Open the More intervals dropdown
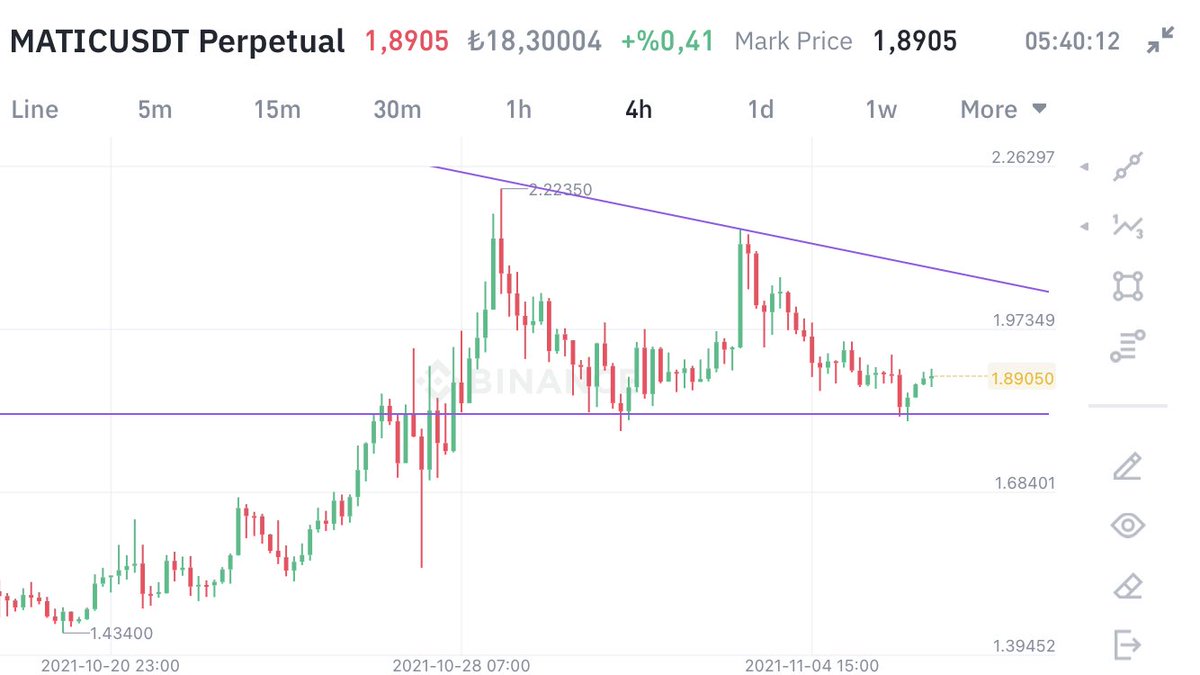The image size is (1200, 675). (x=1003, y=109)
